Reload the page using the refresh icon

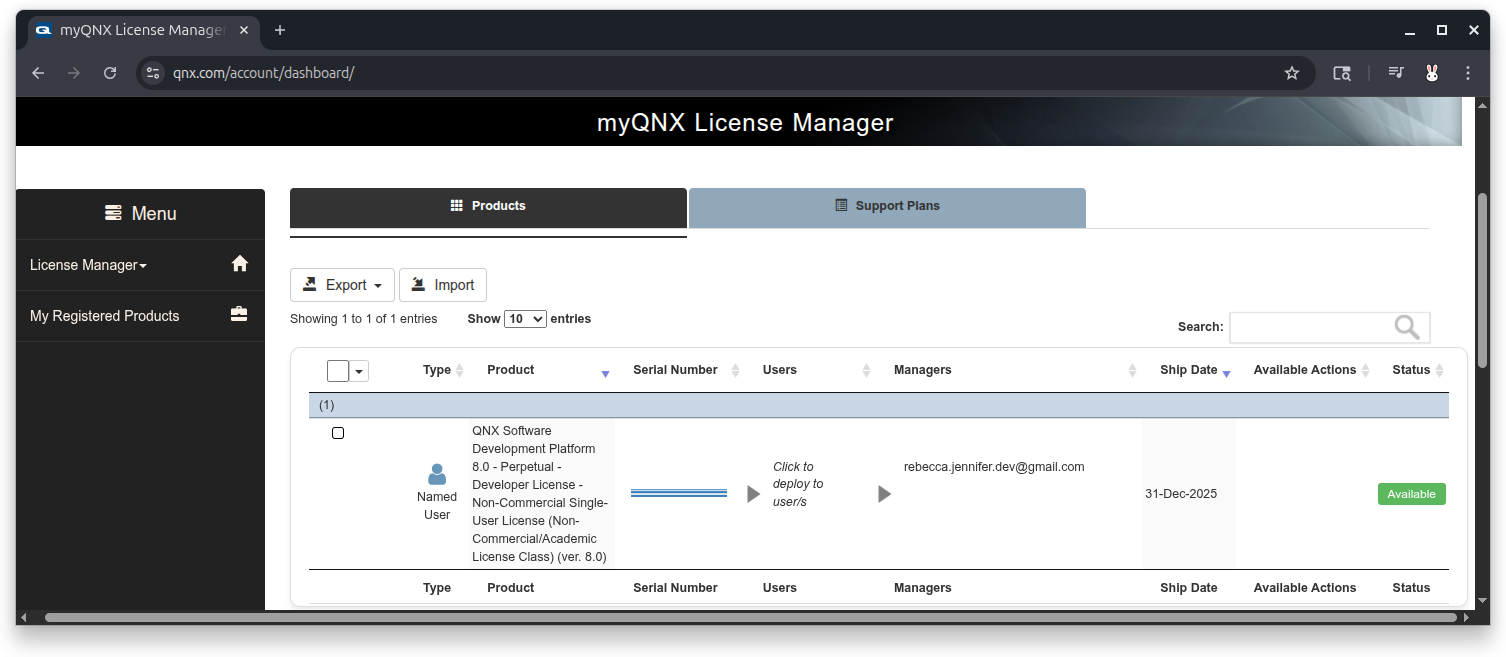point(110,73)
